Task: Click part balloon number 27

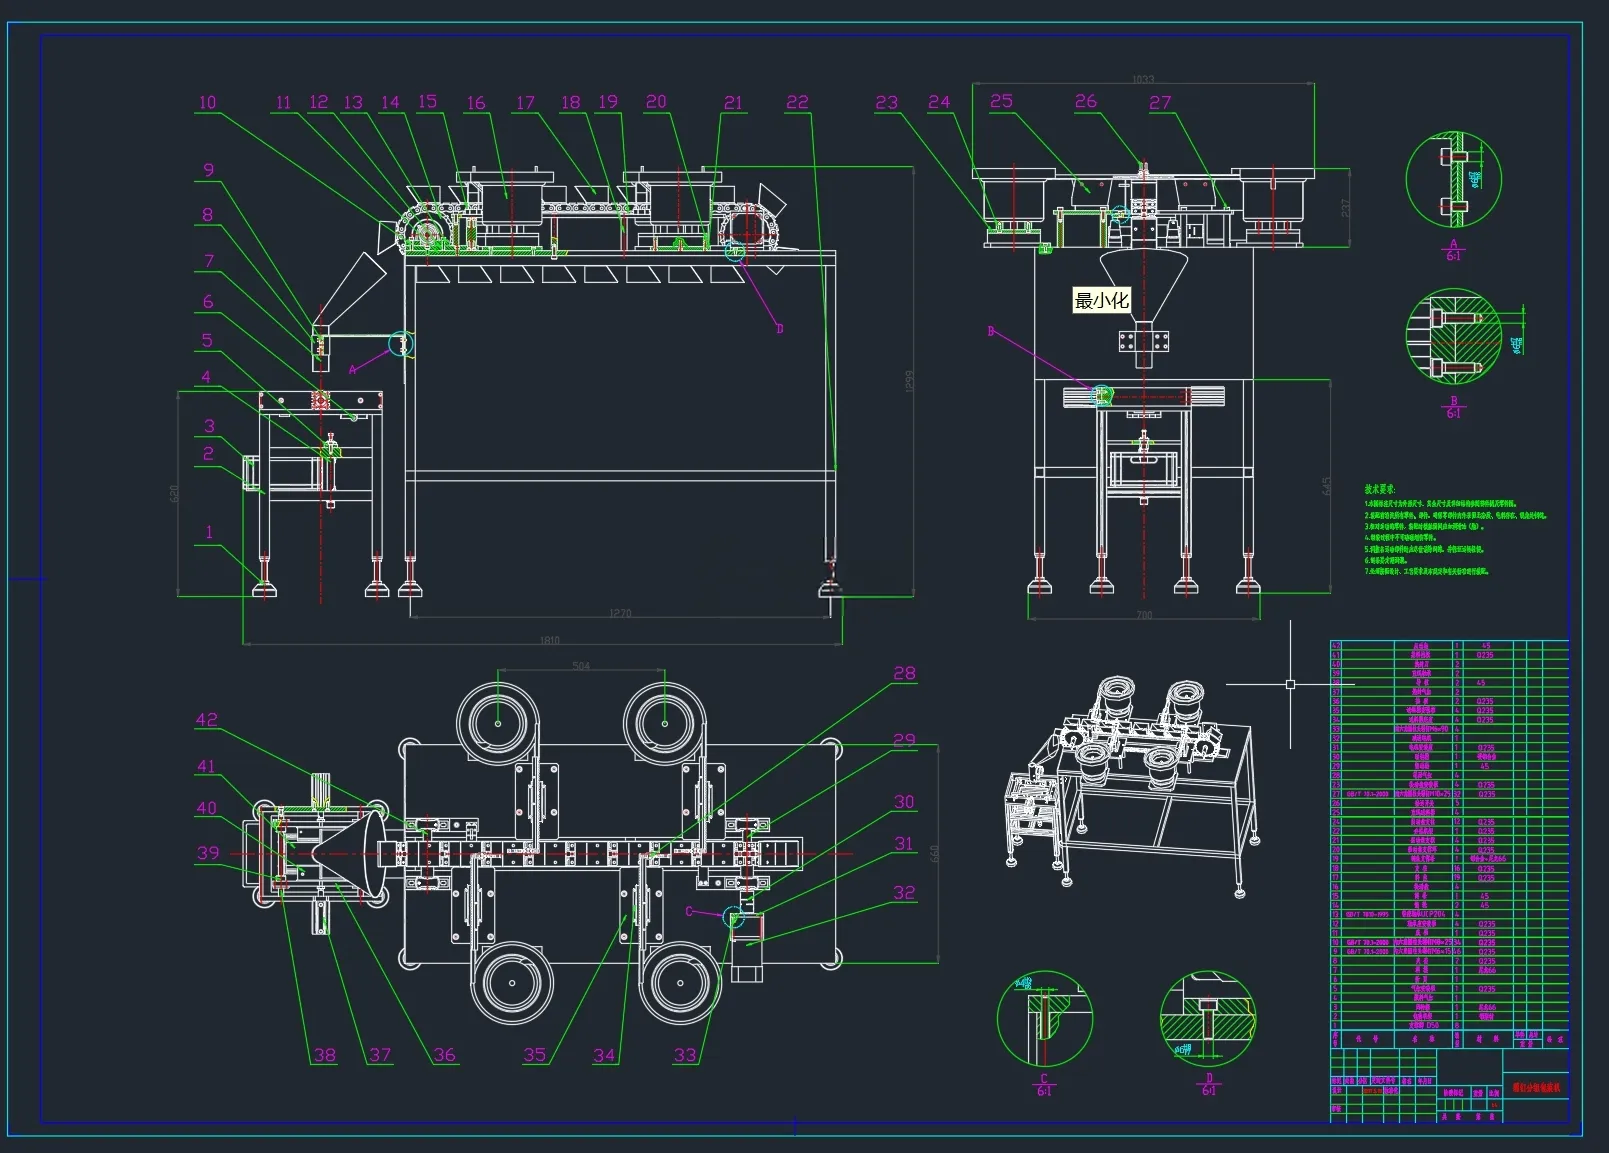Action: click(1160, 102)
